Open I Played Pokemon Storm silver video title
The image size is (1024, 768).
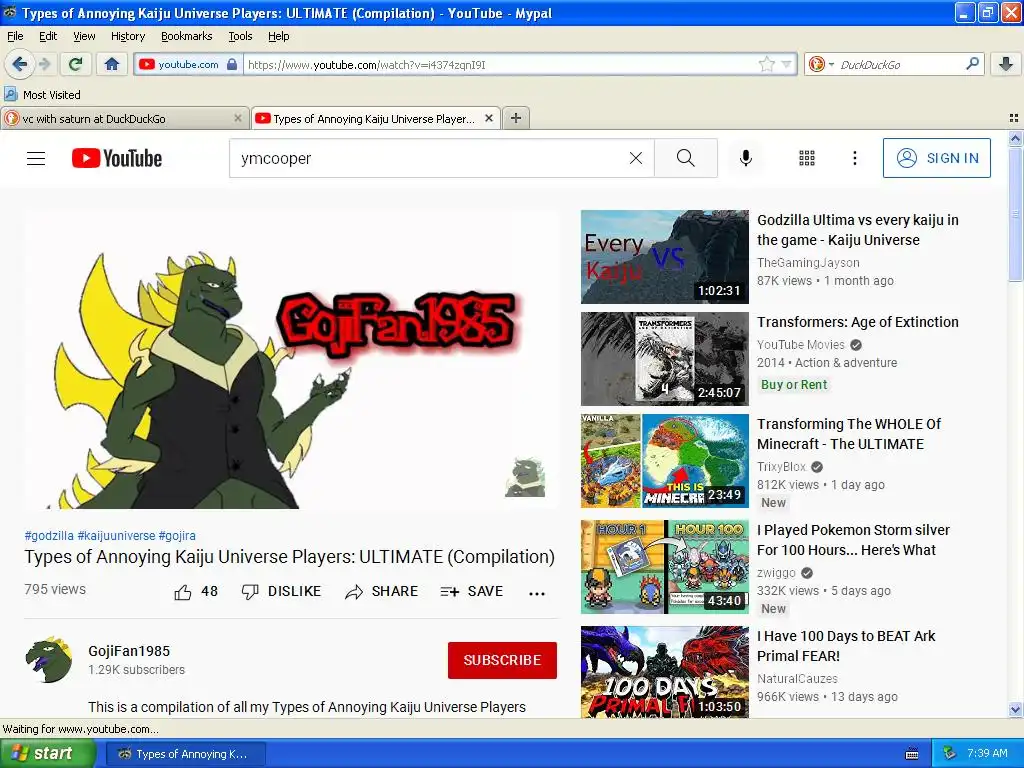[853, 540]
